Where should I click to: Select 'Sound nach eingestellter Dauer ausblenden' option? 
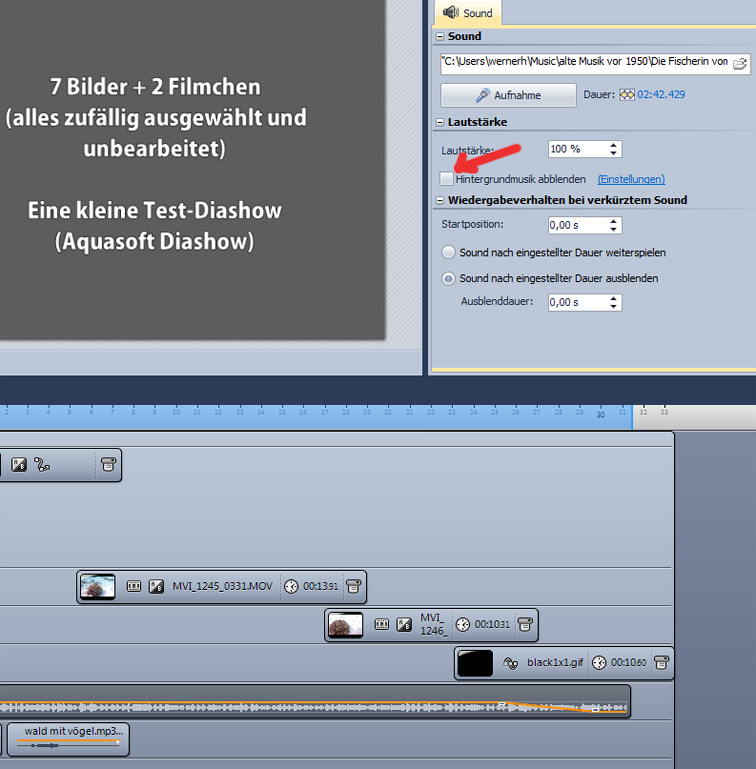(449, 278)
